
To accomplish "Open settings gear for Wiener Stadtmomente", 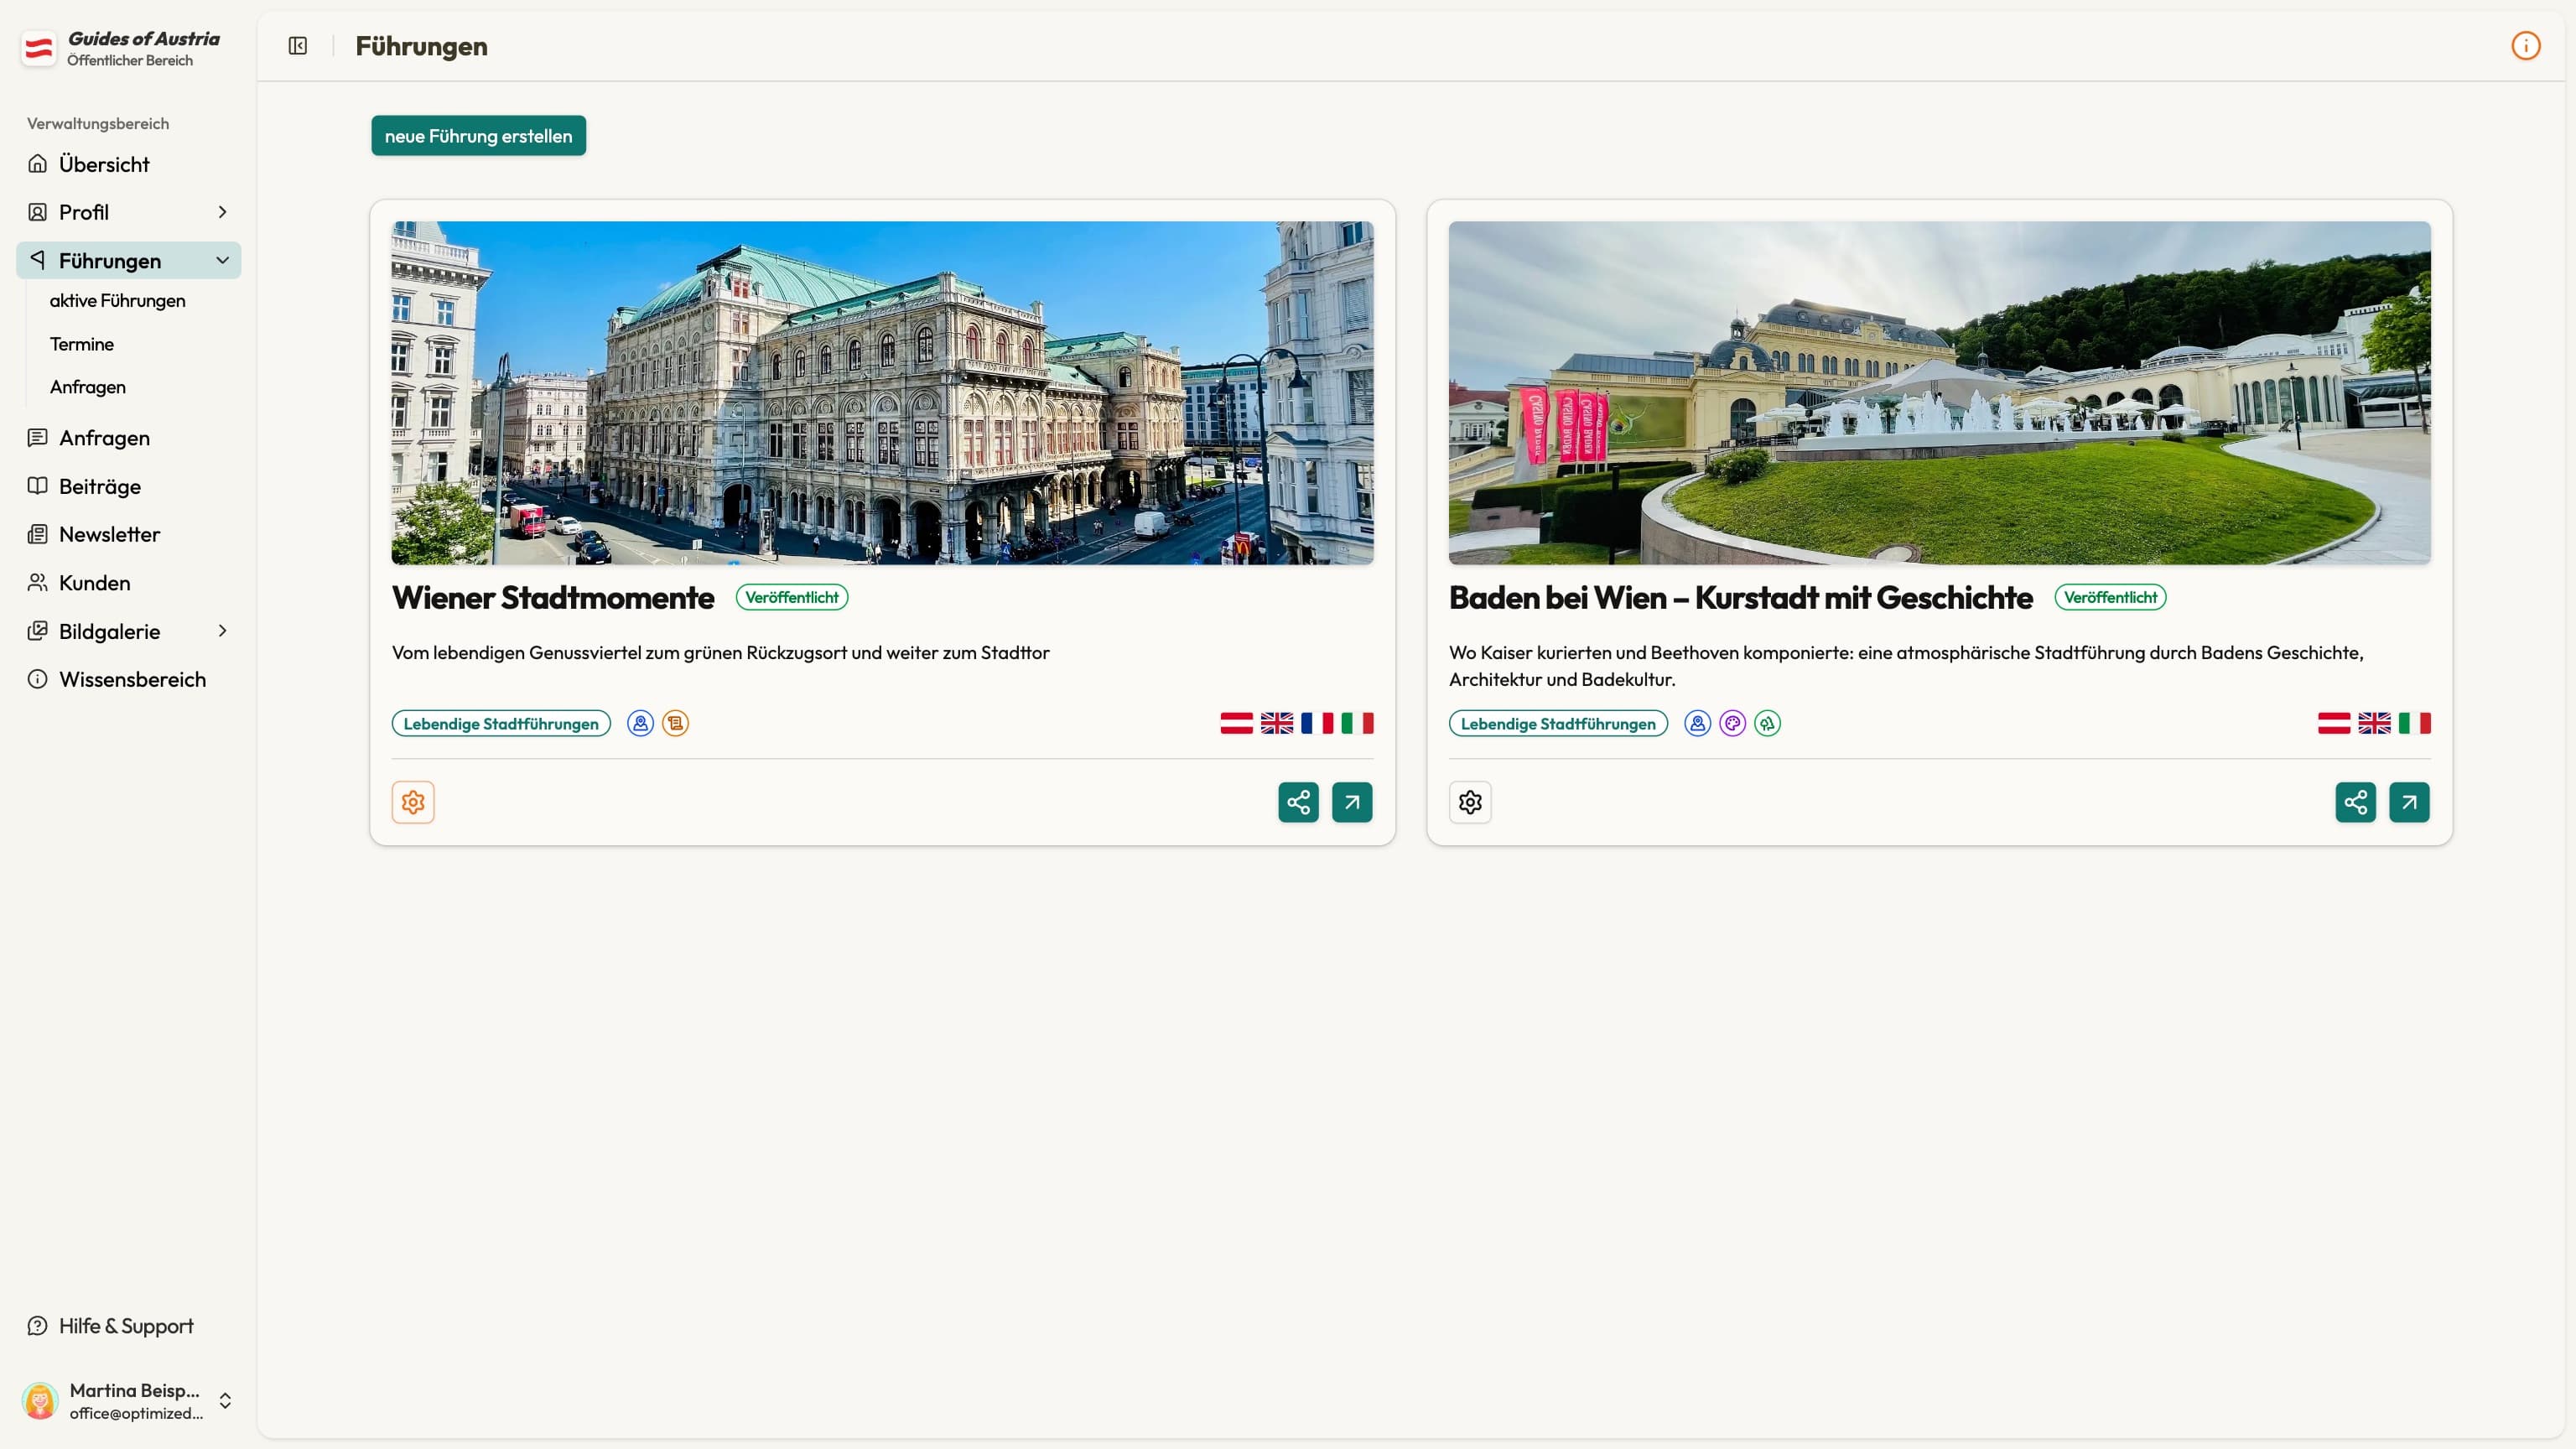I will tap(413, 802).
